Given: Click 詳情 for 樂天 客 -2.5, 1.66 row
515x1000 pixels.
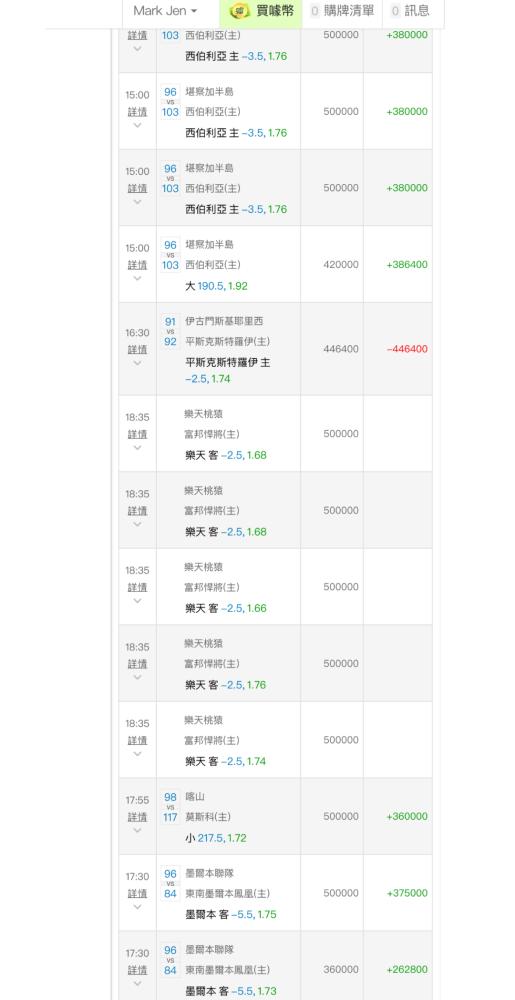Looking at the screenshot, I should [x=137, y=587].
